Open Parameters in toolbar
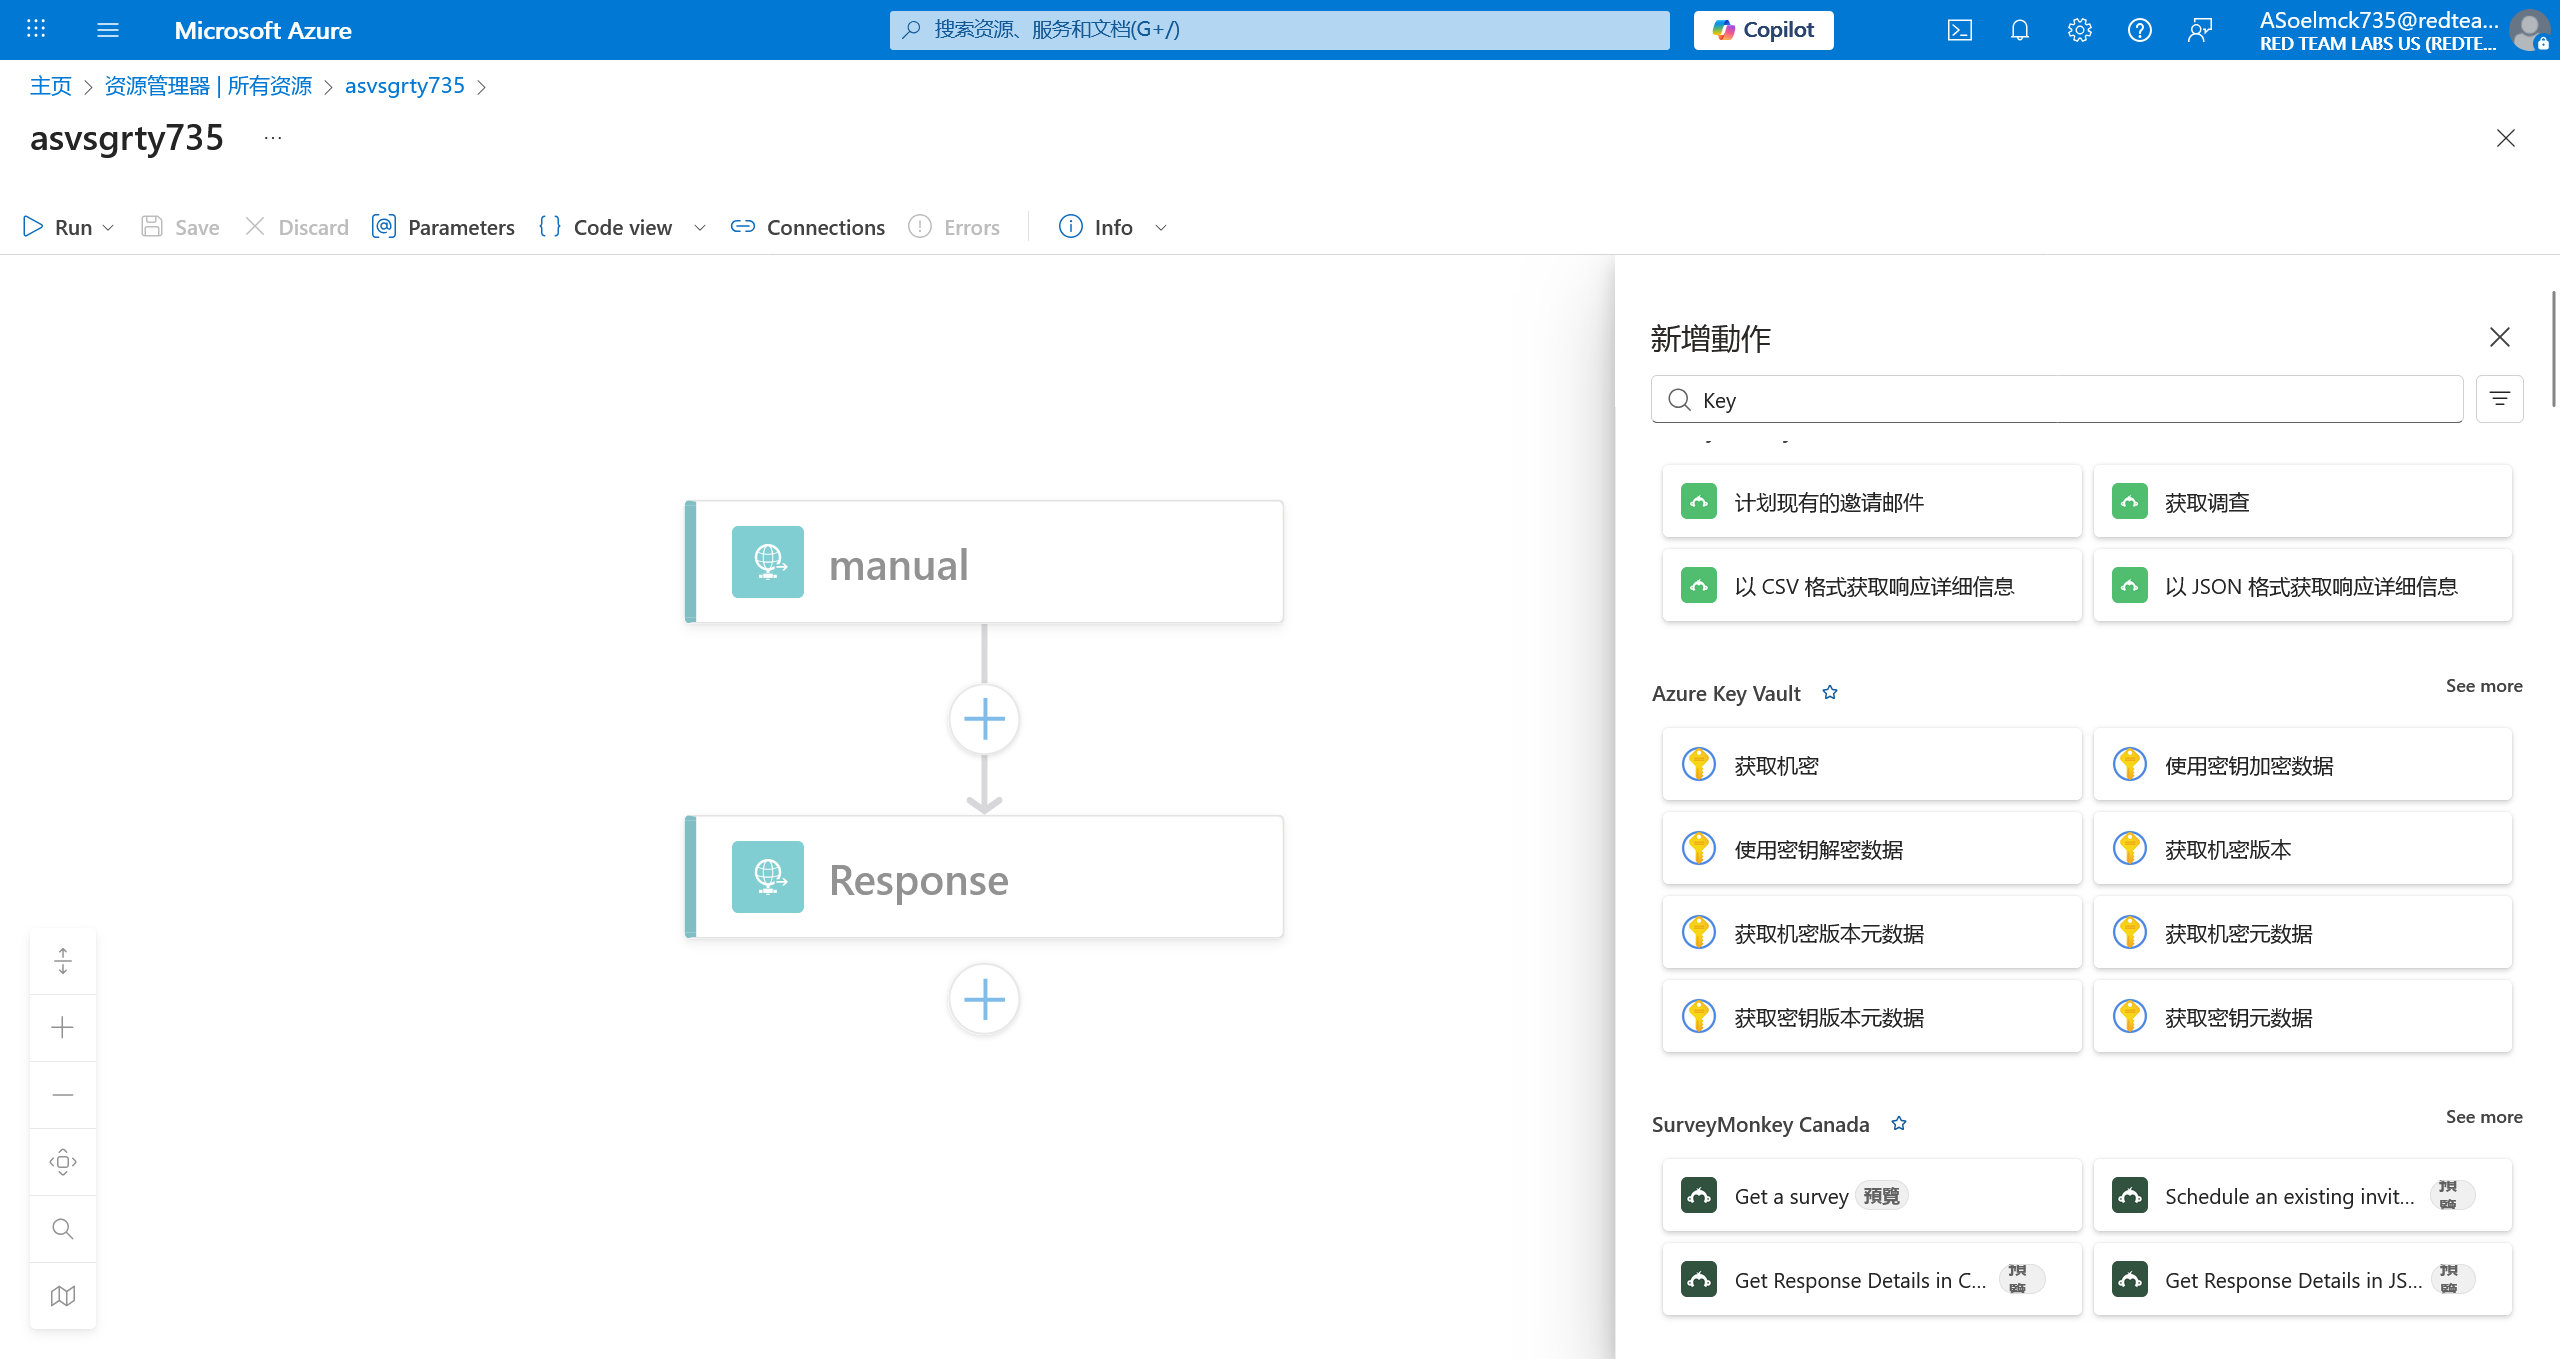Image resolution: width=2560 pixels, height=1359 pixels. (x=443, y=227)
